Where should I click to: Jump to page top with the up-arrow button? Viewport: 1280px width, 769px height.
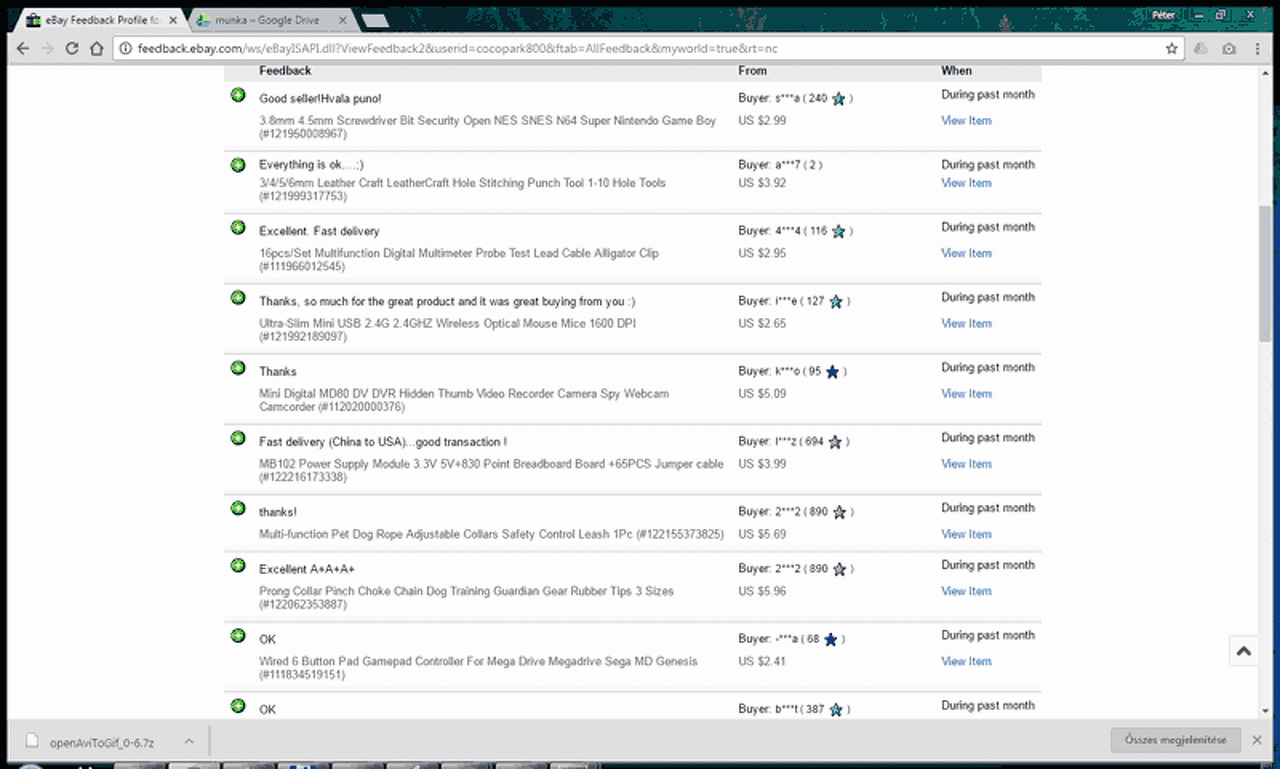pyautogui.click(x=1244, y=651)
